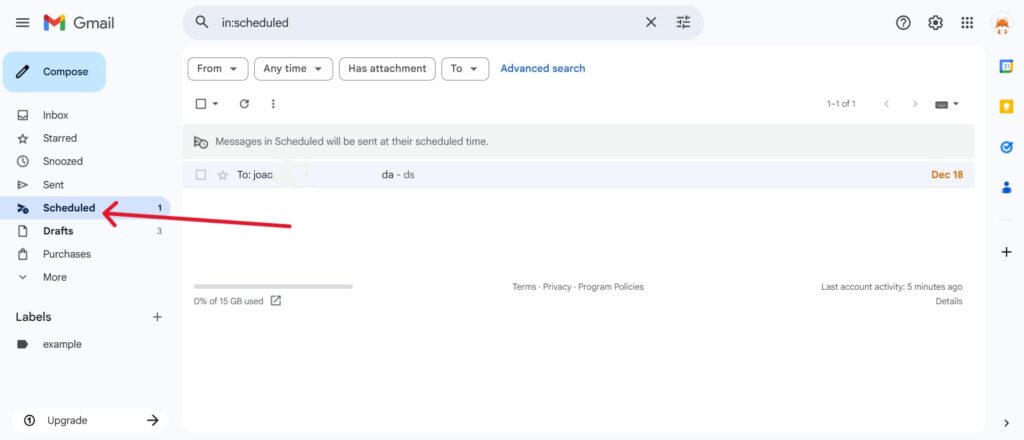Open the example label

coord(85,344)
